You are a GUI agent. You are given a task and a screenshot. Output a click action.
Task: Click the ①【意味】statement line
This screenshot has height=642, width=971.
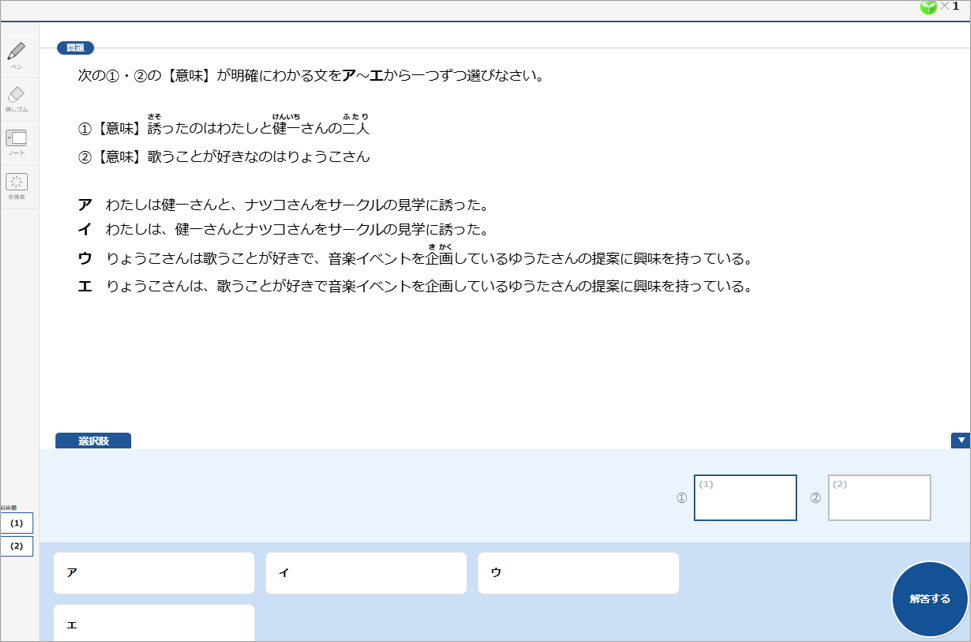[x=224, y=128]
